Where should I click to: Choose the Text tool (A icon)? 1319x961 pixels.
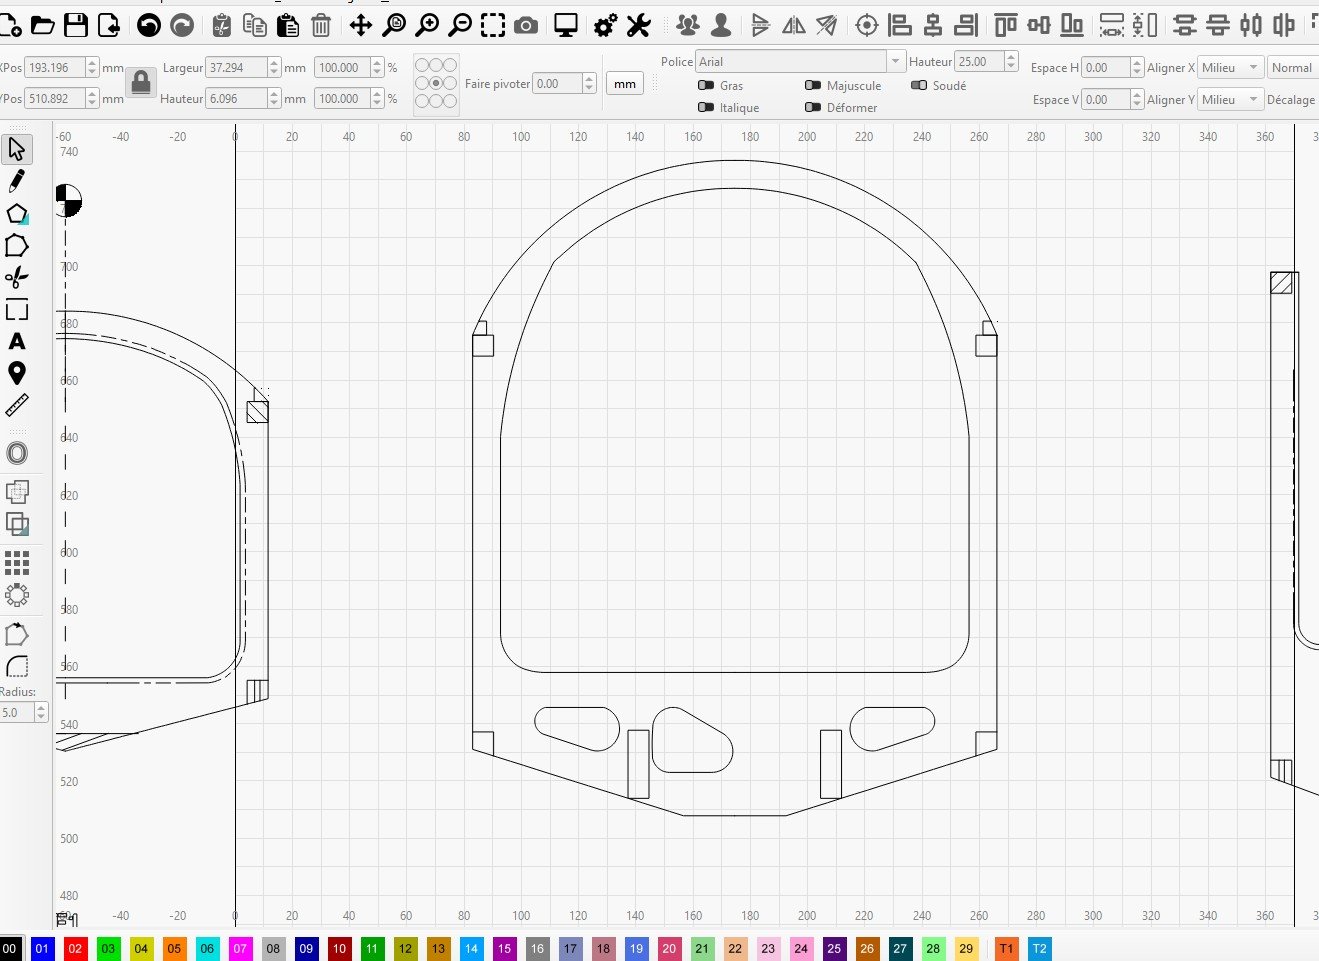[x=17, y=342]
